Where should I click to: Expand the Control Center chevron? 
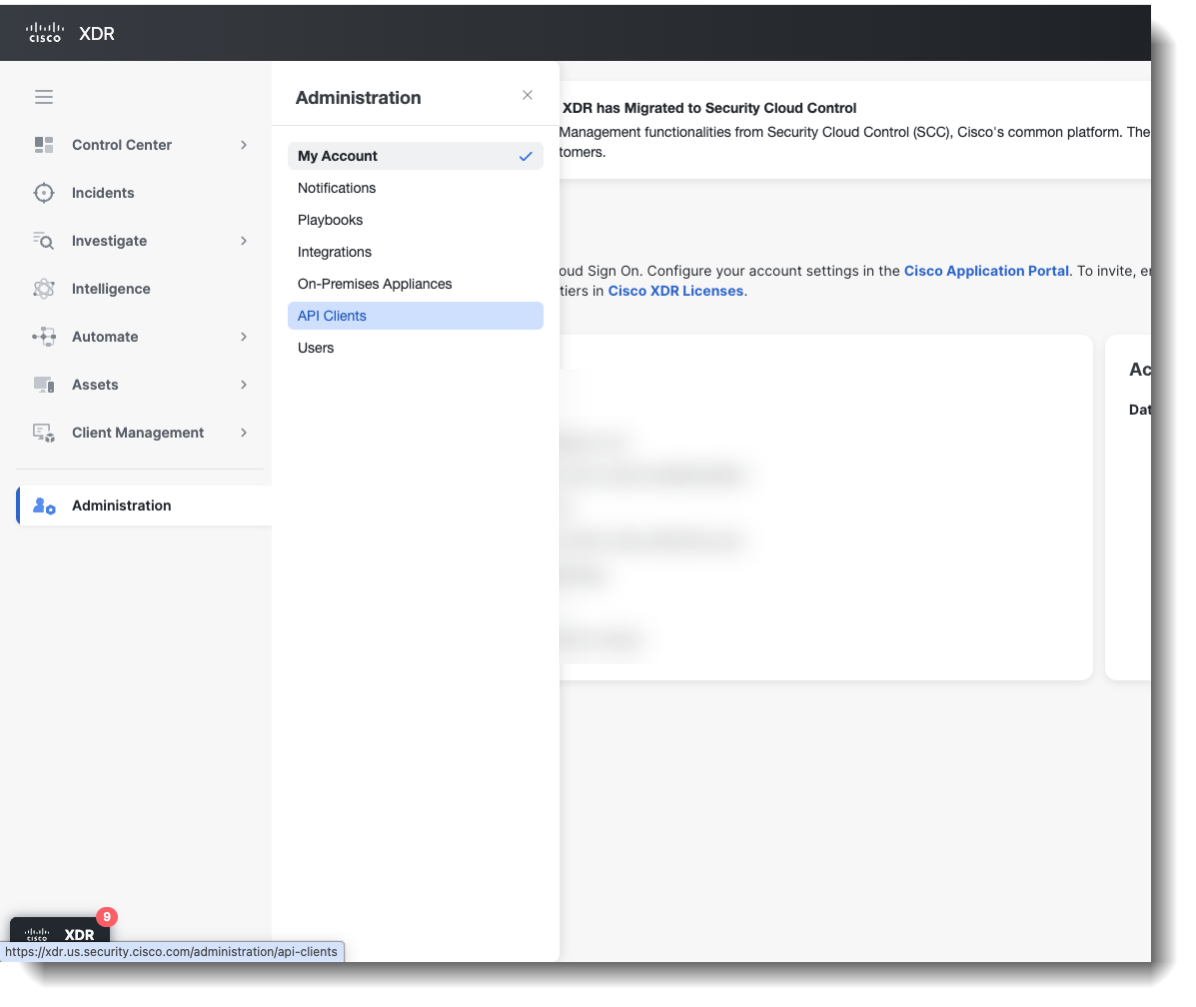[x=244, y=145]
